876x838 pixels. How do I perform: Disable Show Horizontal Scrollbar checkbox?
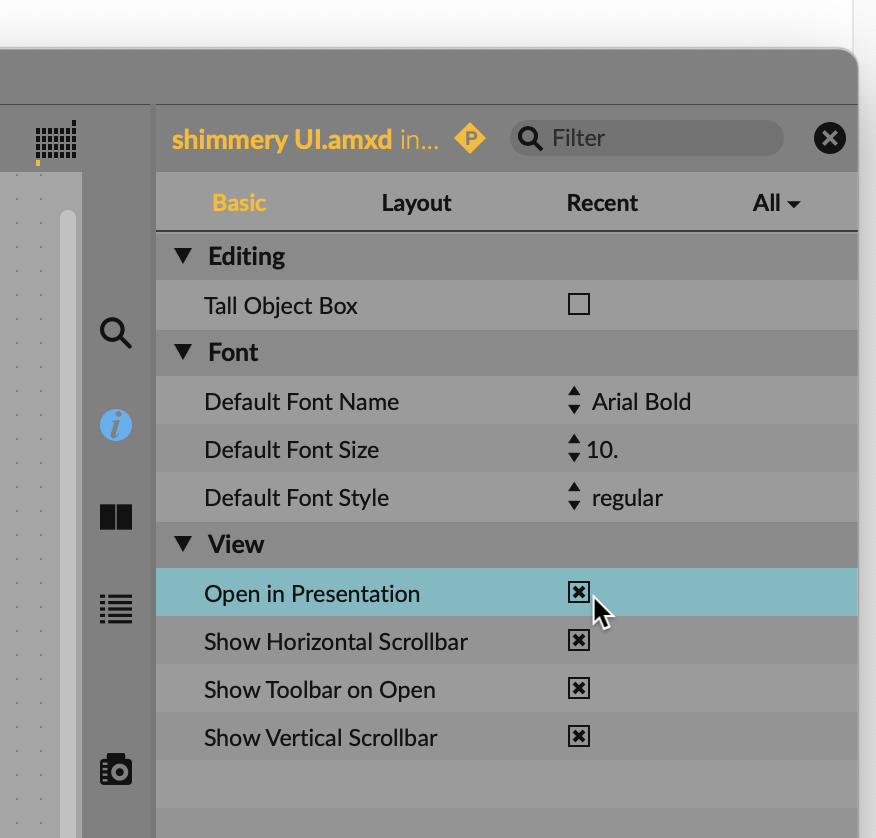click(x=578, y=640)
